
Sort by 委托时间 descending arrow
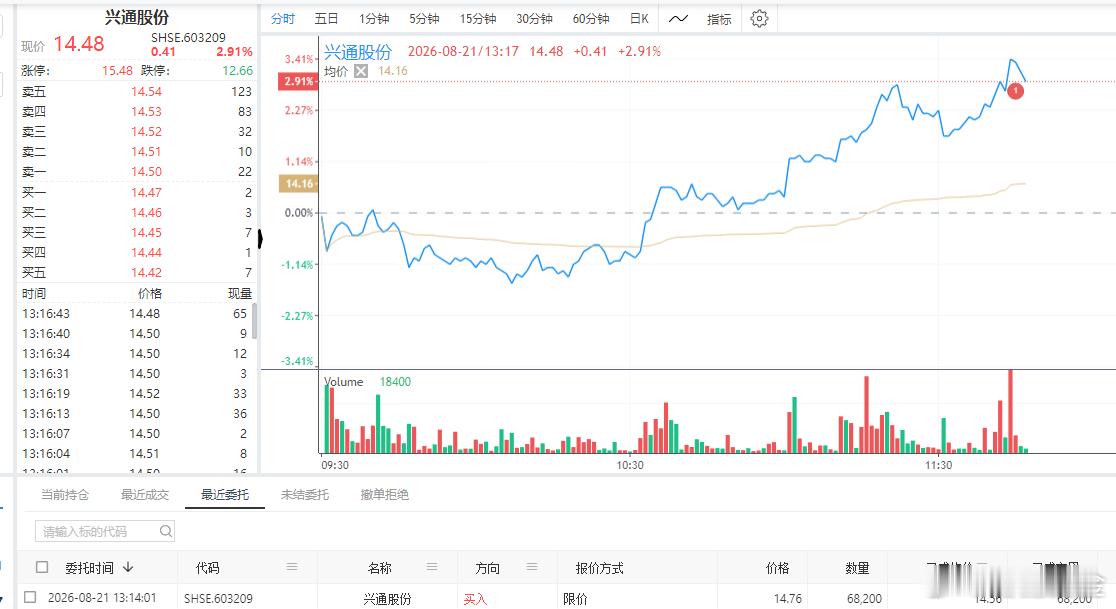click(128, 567)
